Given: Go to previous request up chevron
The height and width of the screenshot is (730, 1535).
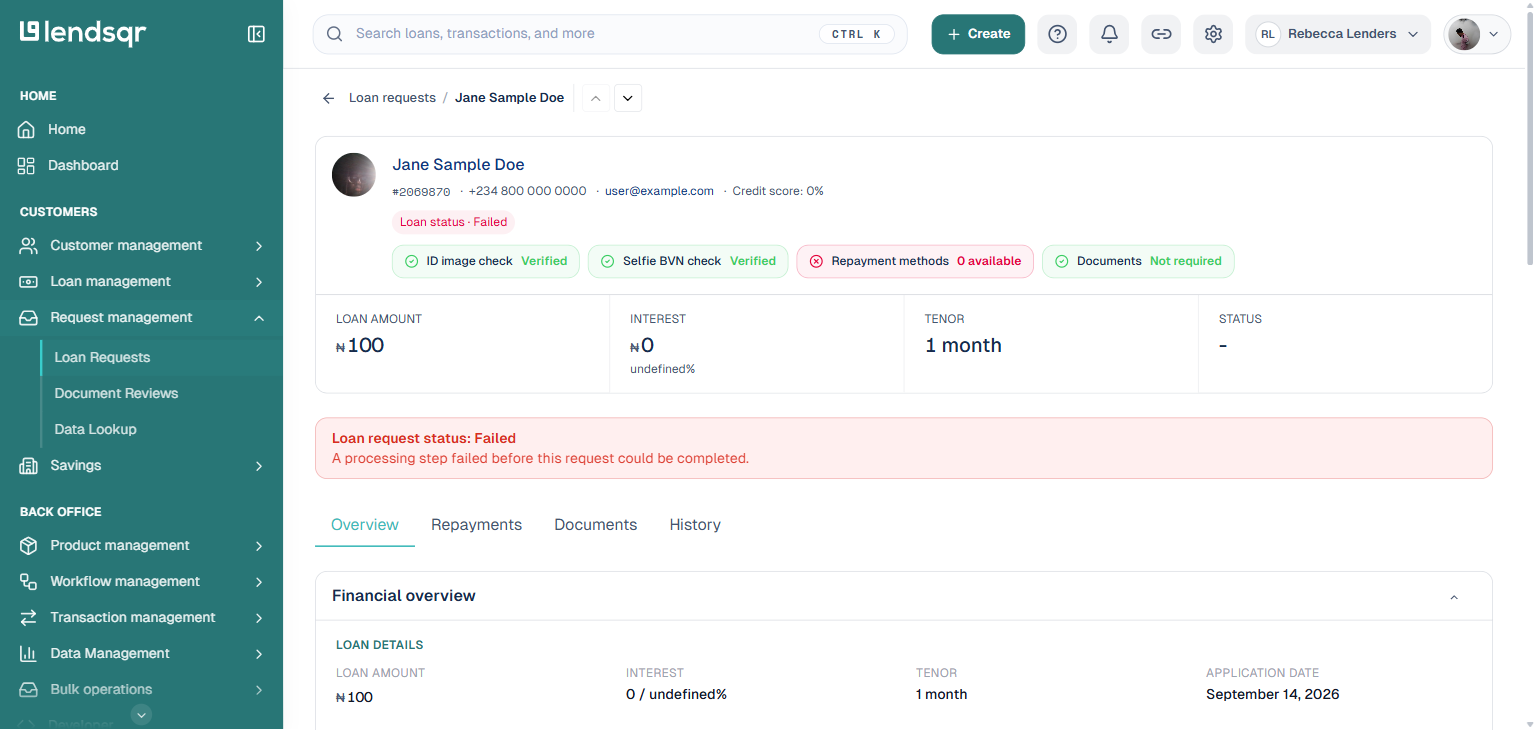Looking at the screenshot, I should point(596,98).
